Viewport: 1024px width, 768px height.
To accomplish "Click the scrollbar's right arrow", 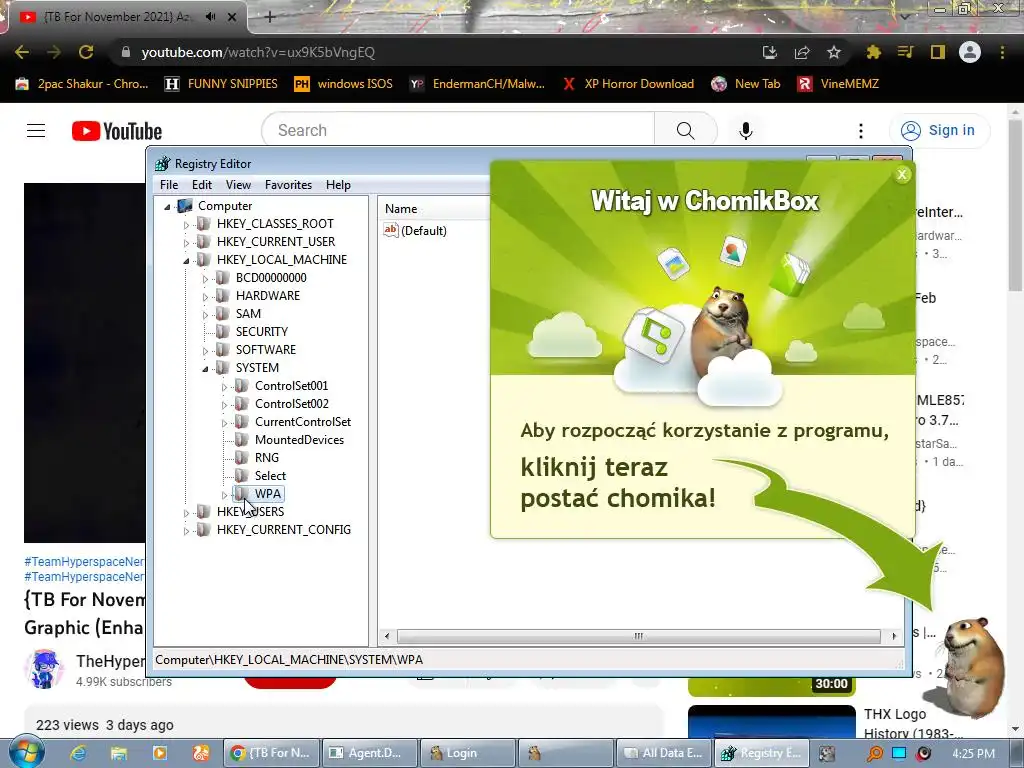I will click(893, 636).
